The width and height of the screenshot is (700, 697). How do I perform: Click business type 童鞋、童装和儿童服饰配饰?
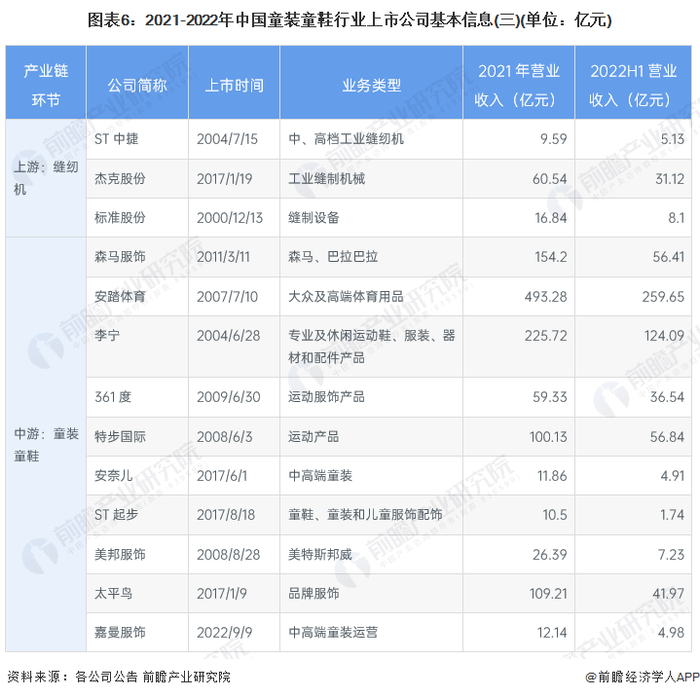(x=365, y=514)
